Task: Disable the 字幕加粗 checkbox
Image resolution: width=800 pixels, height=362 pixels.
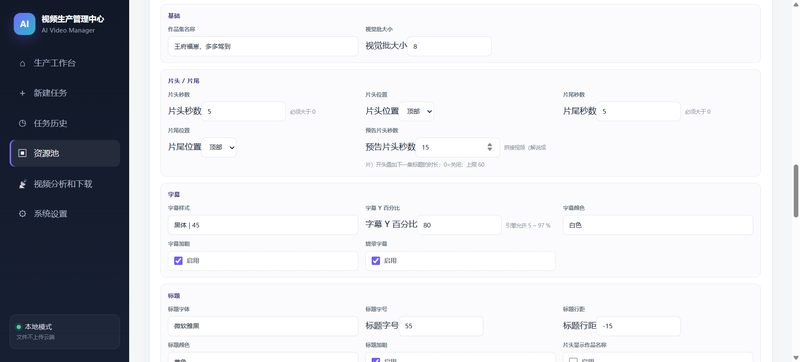Action: point(178,261)
